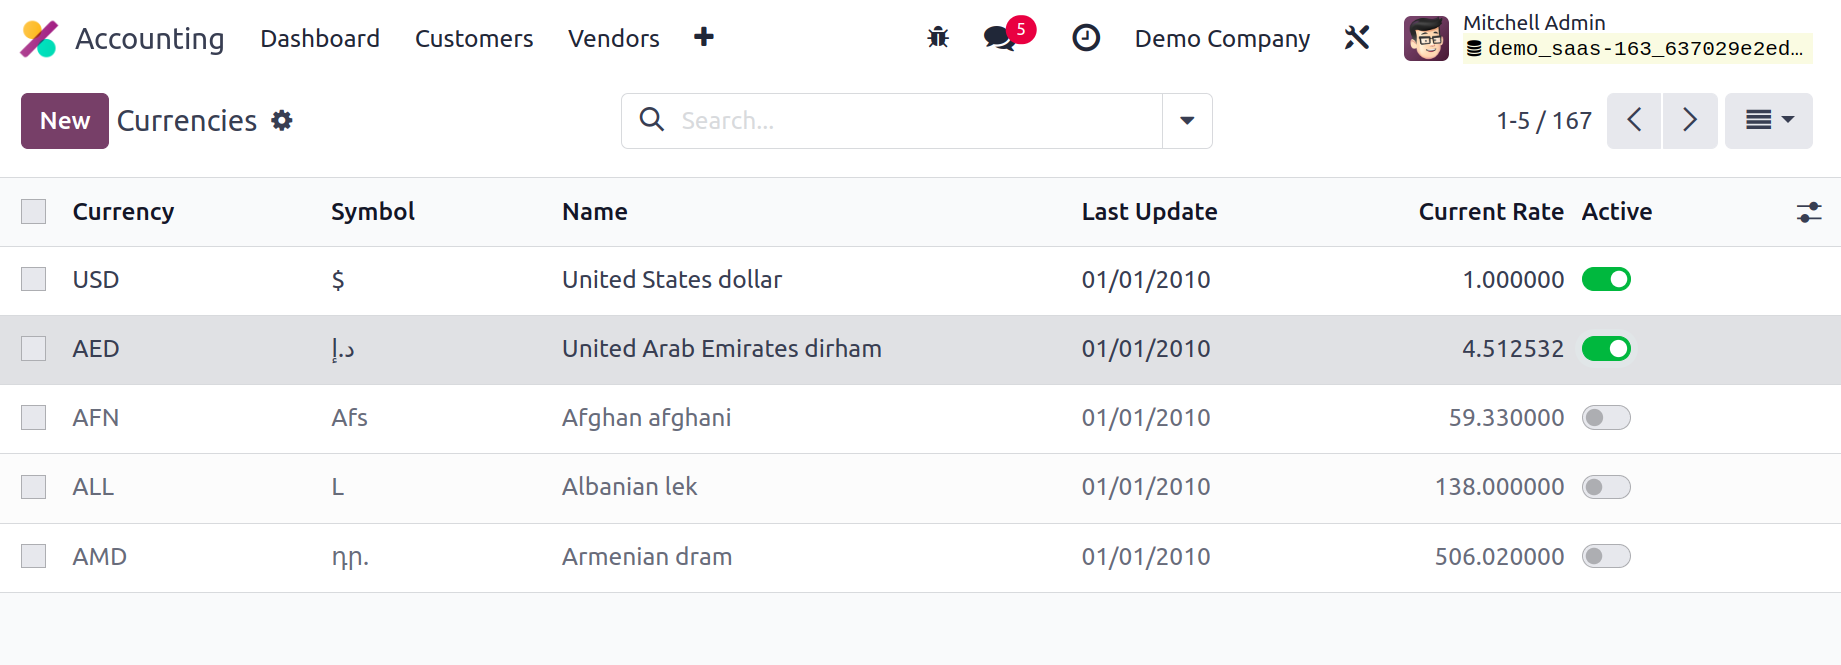Open the activities clock icon
Viewport: 1841px width, 665px height.
(1086, 38)
